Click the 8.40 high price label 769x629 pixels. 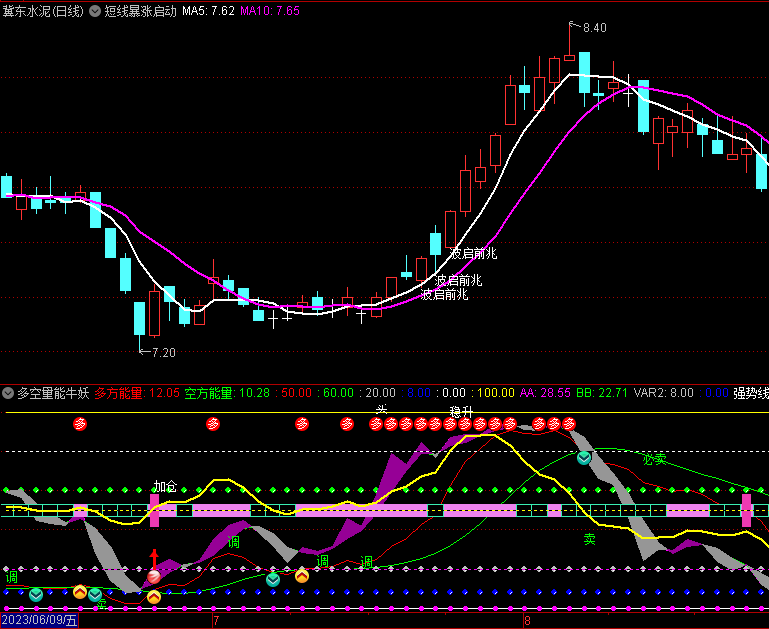[x=594, y=28]
